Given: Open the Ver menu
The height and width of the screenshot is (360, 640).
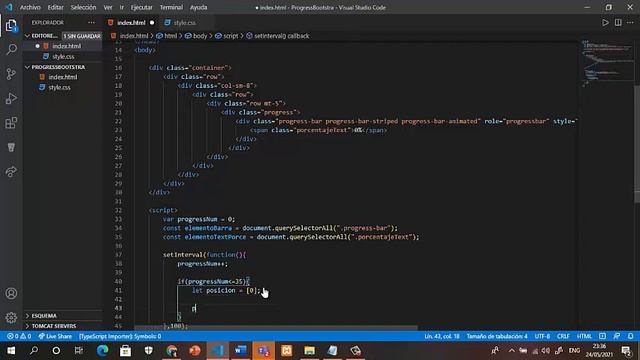Looking at the screenshot, I should (108, 7).
